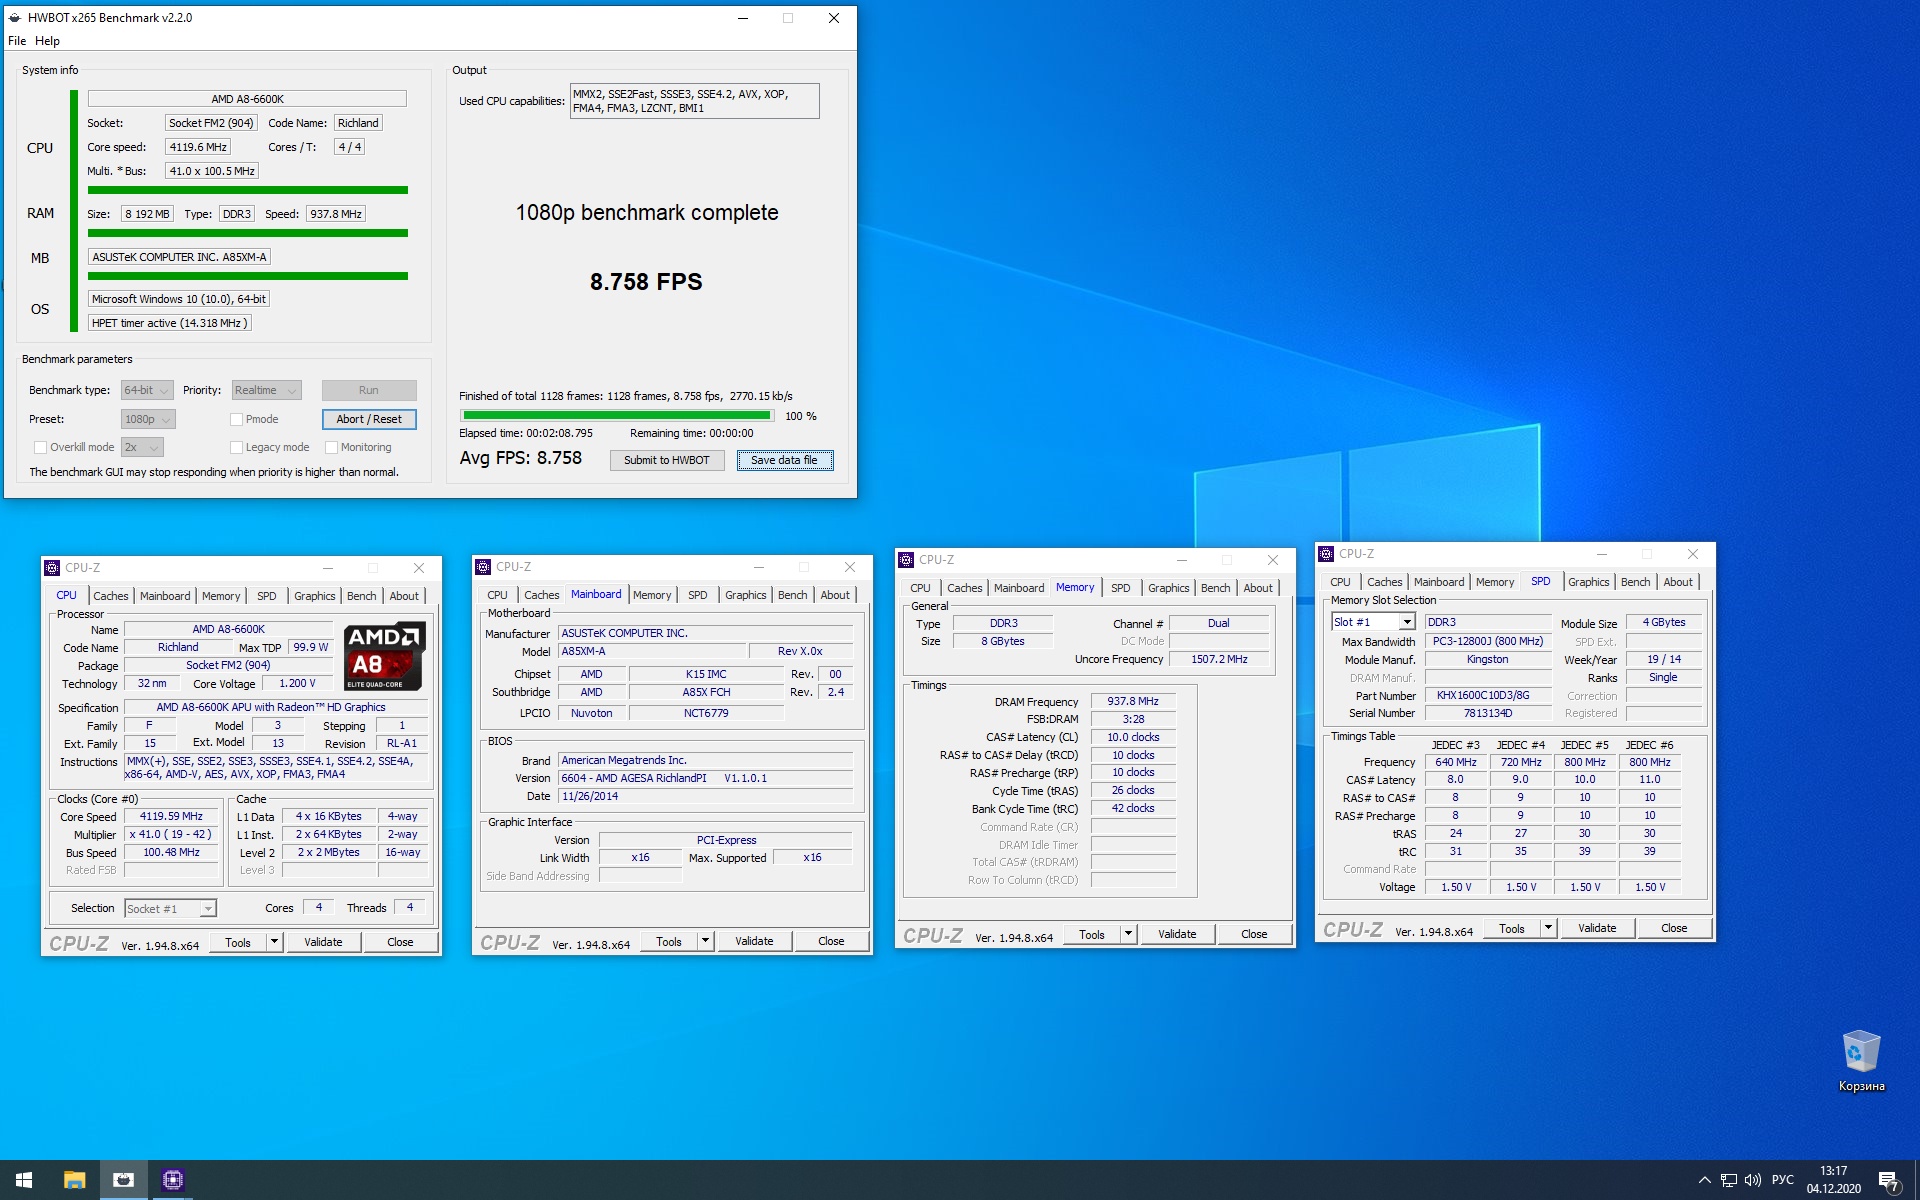Image resolution: width=1920 pixels, height=1200 pixels.
Task: Open the Socket #1 selection dropdown
Action: coord(170,908)
